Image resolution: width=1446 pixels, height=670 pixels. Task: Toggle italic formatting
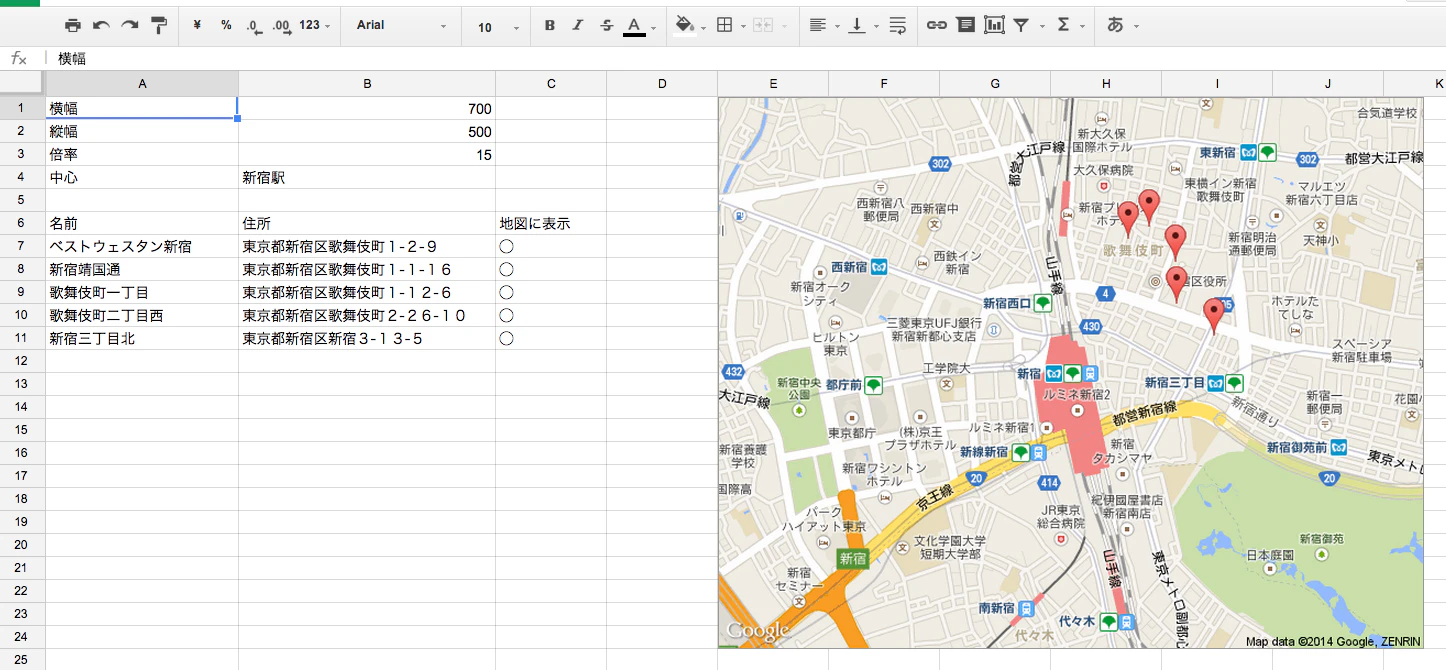(x=577, y=26)
